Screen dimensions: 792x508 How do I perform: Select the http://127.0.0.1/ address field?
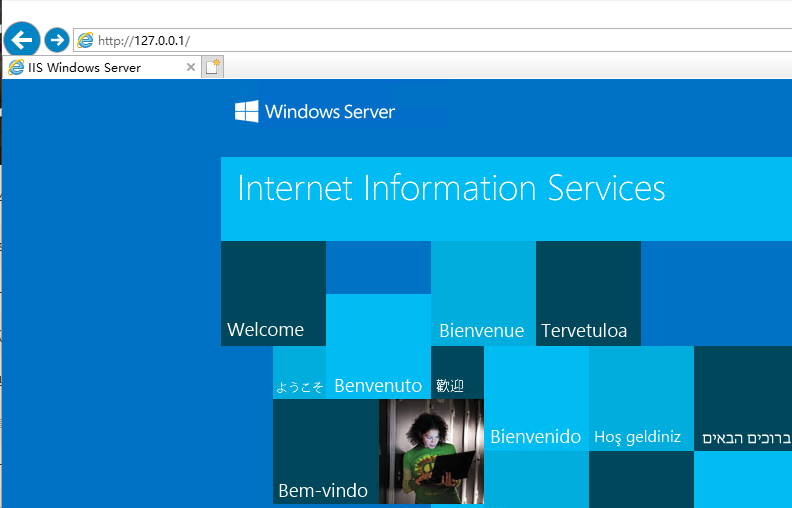coord(432,40)
